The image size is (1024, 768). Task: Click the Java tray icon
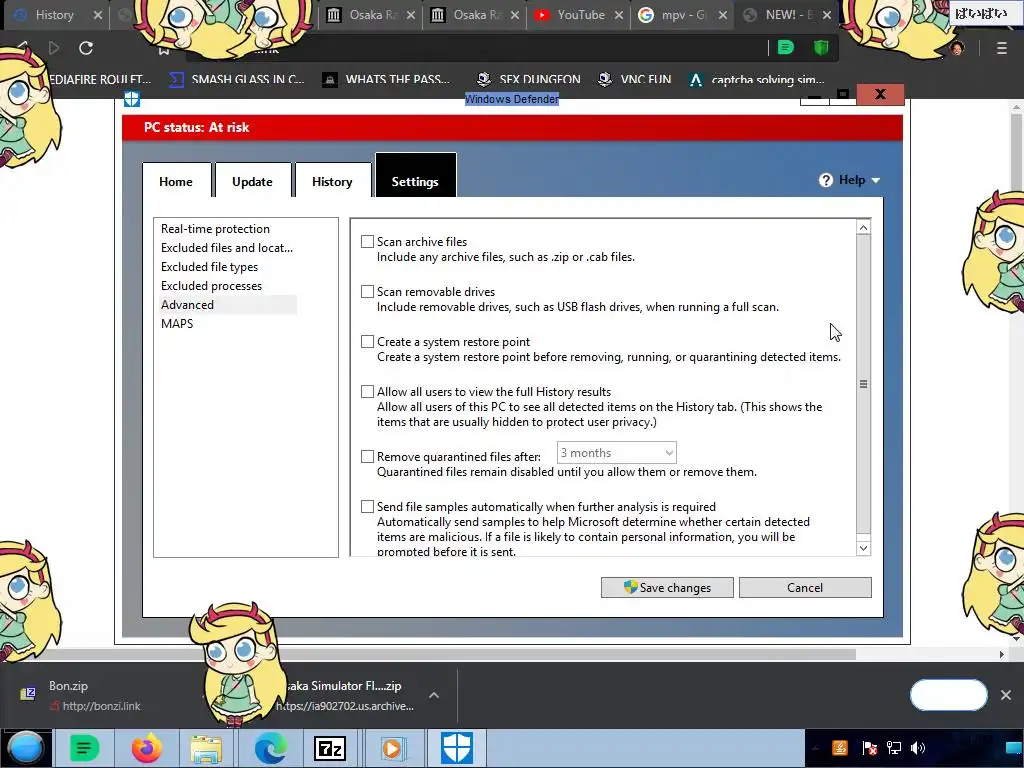click(x=840, y=748)
